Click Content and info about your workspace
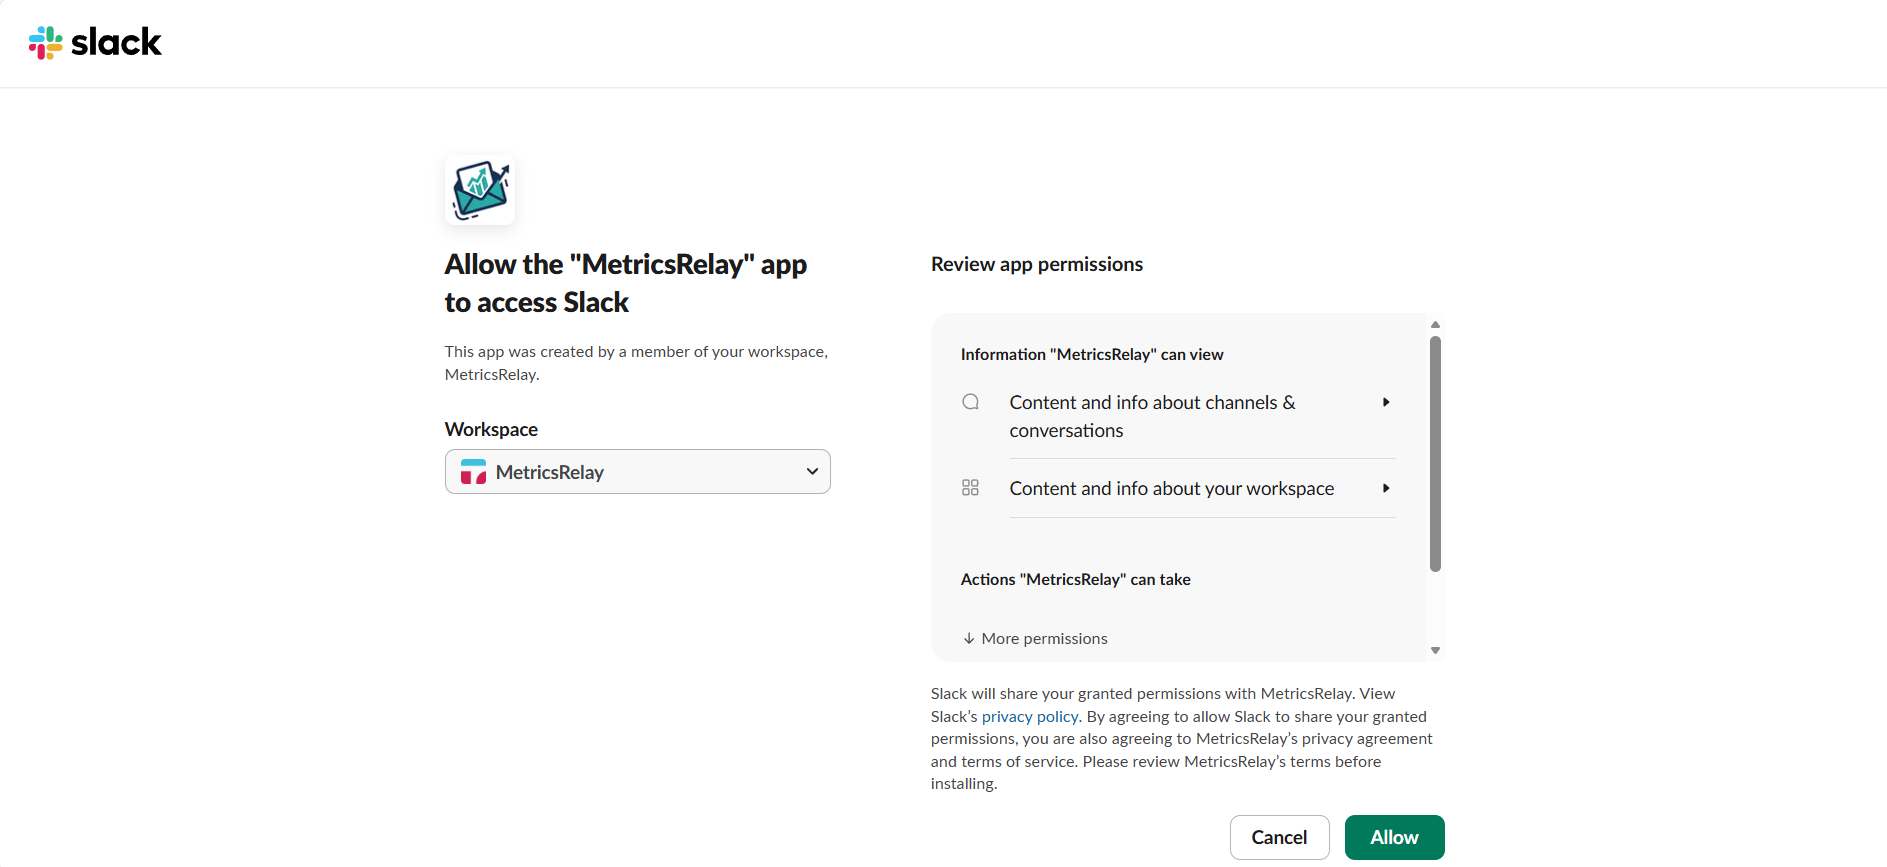This screenshot has height=867, width=1887. point(1172,488)
